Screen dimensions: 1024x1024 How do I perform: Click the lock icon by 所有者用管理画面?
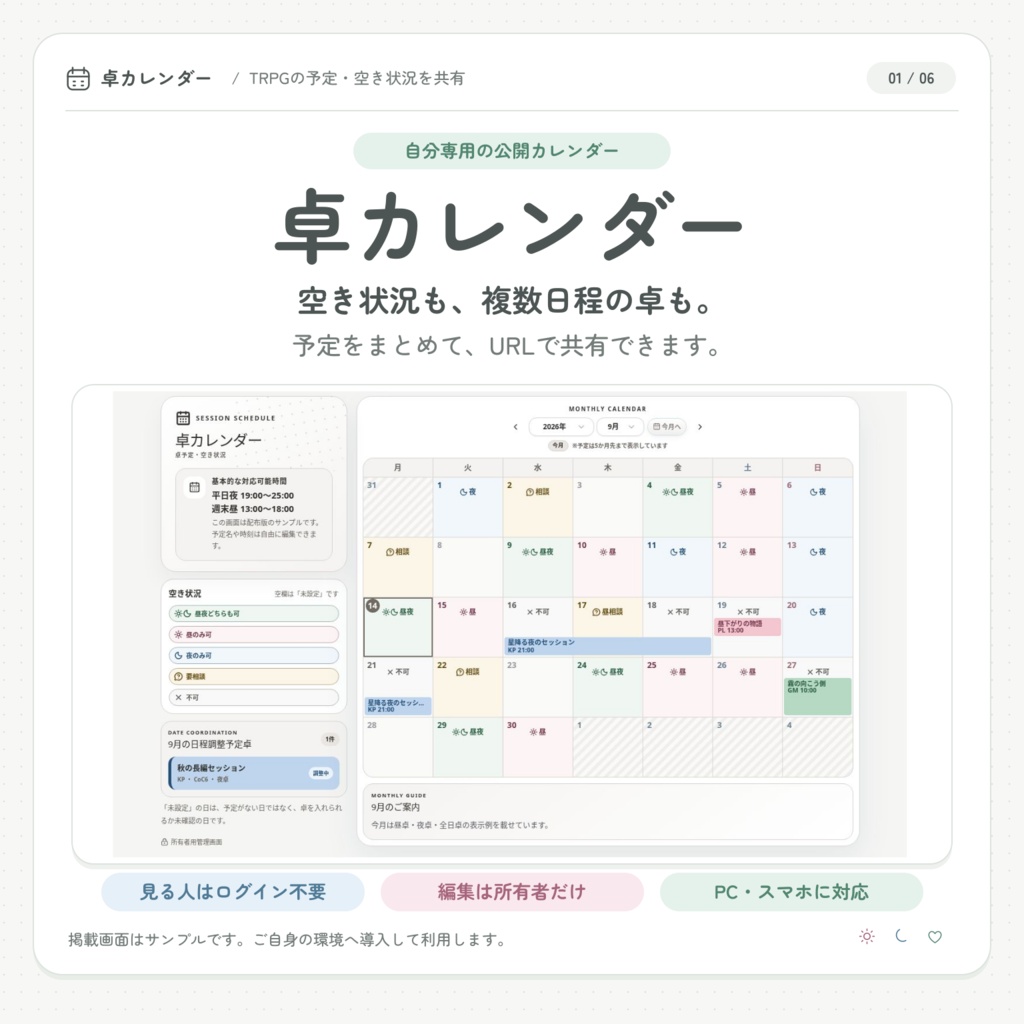coord(165,842)
